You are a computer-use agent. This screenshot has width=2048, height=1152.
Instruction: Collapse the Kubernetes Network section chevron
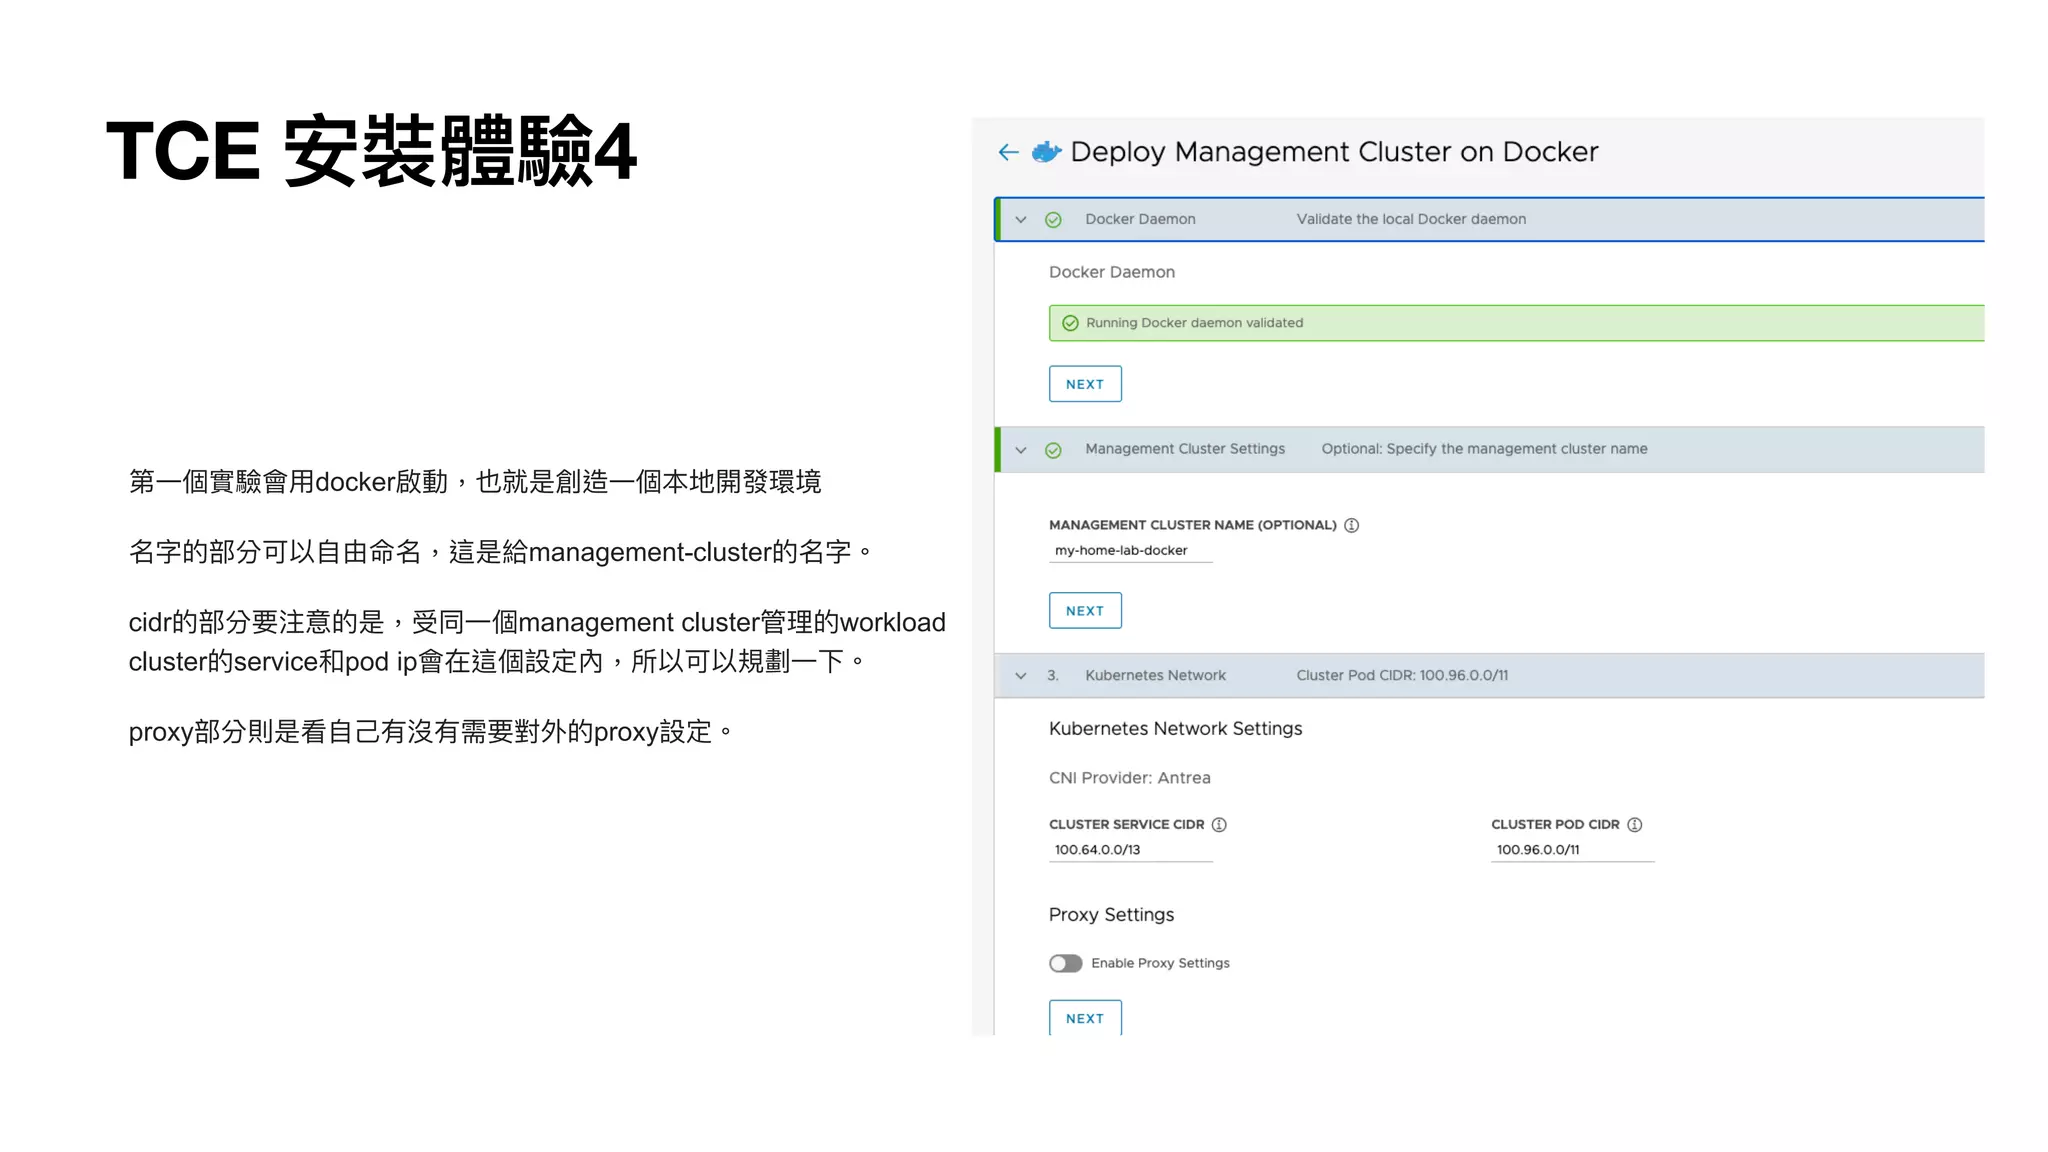coord(1021,676)
